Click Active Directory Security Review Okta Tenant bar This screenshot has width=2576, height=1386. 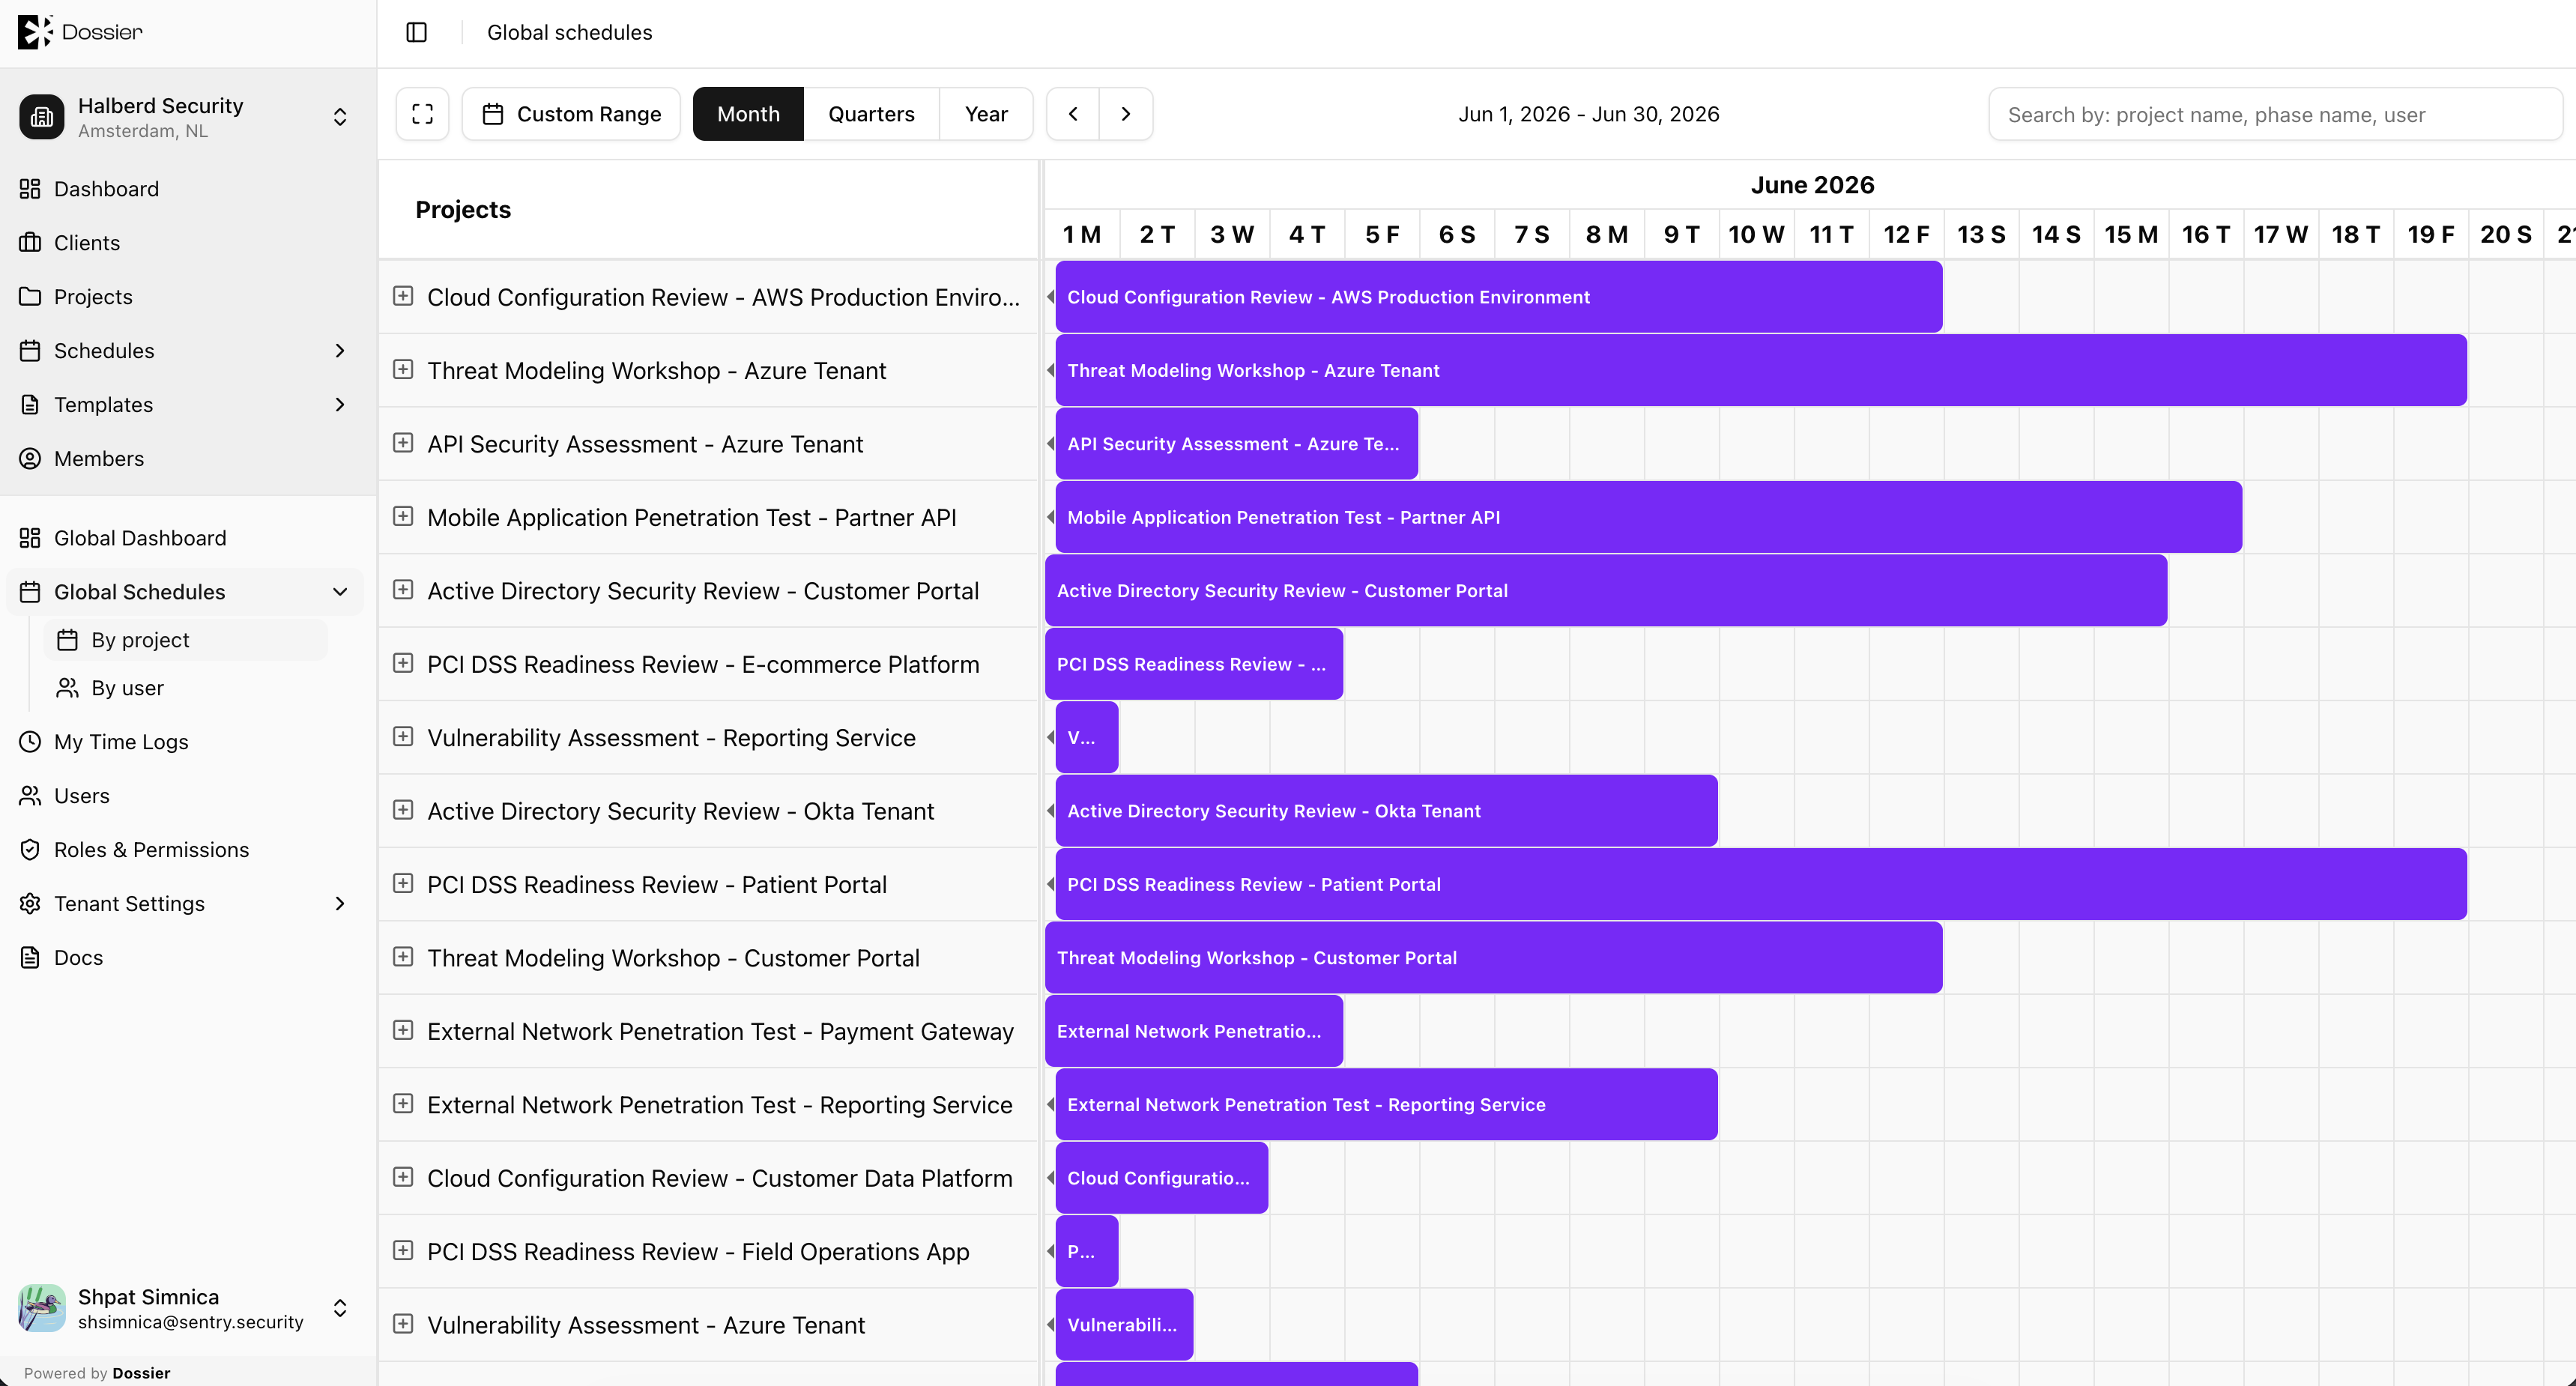1386,811
